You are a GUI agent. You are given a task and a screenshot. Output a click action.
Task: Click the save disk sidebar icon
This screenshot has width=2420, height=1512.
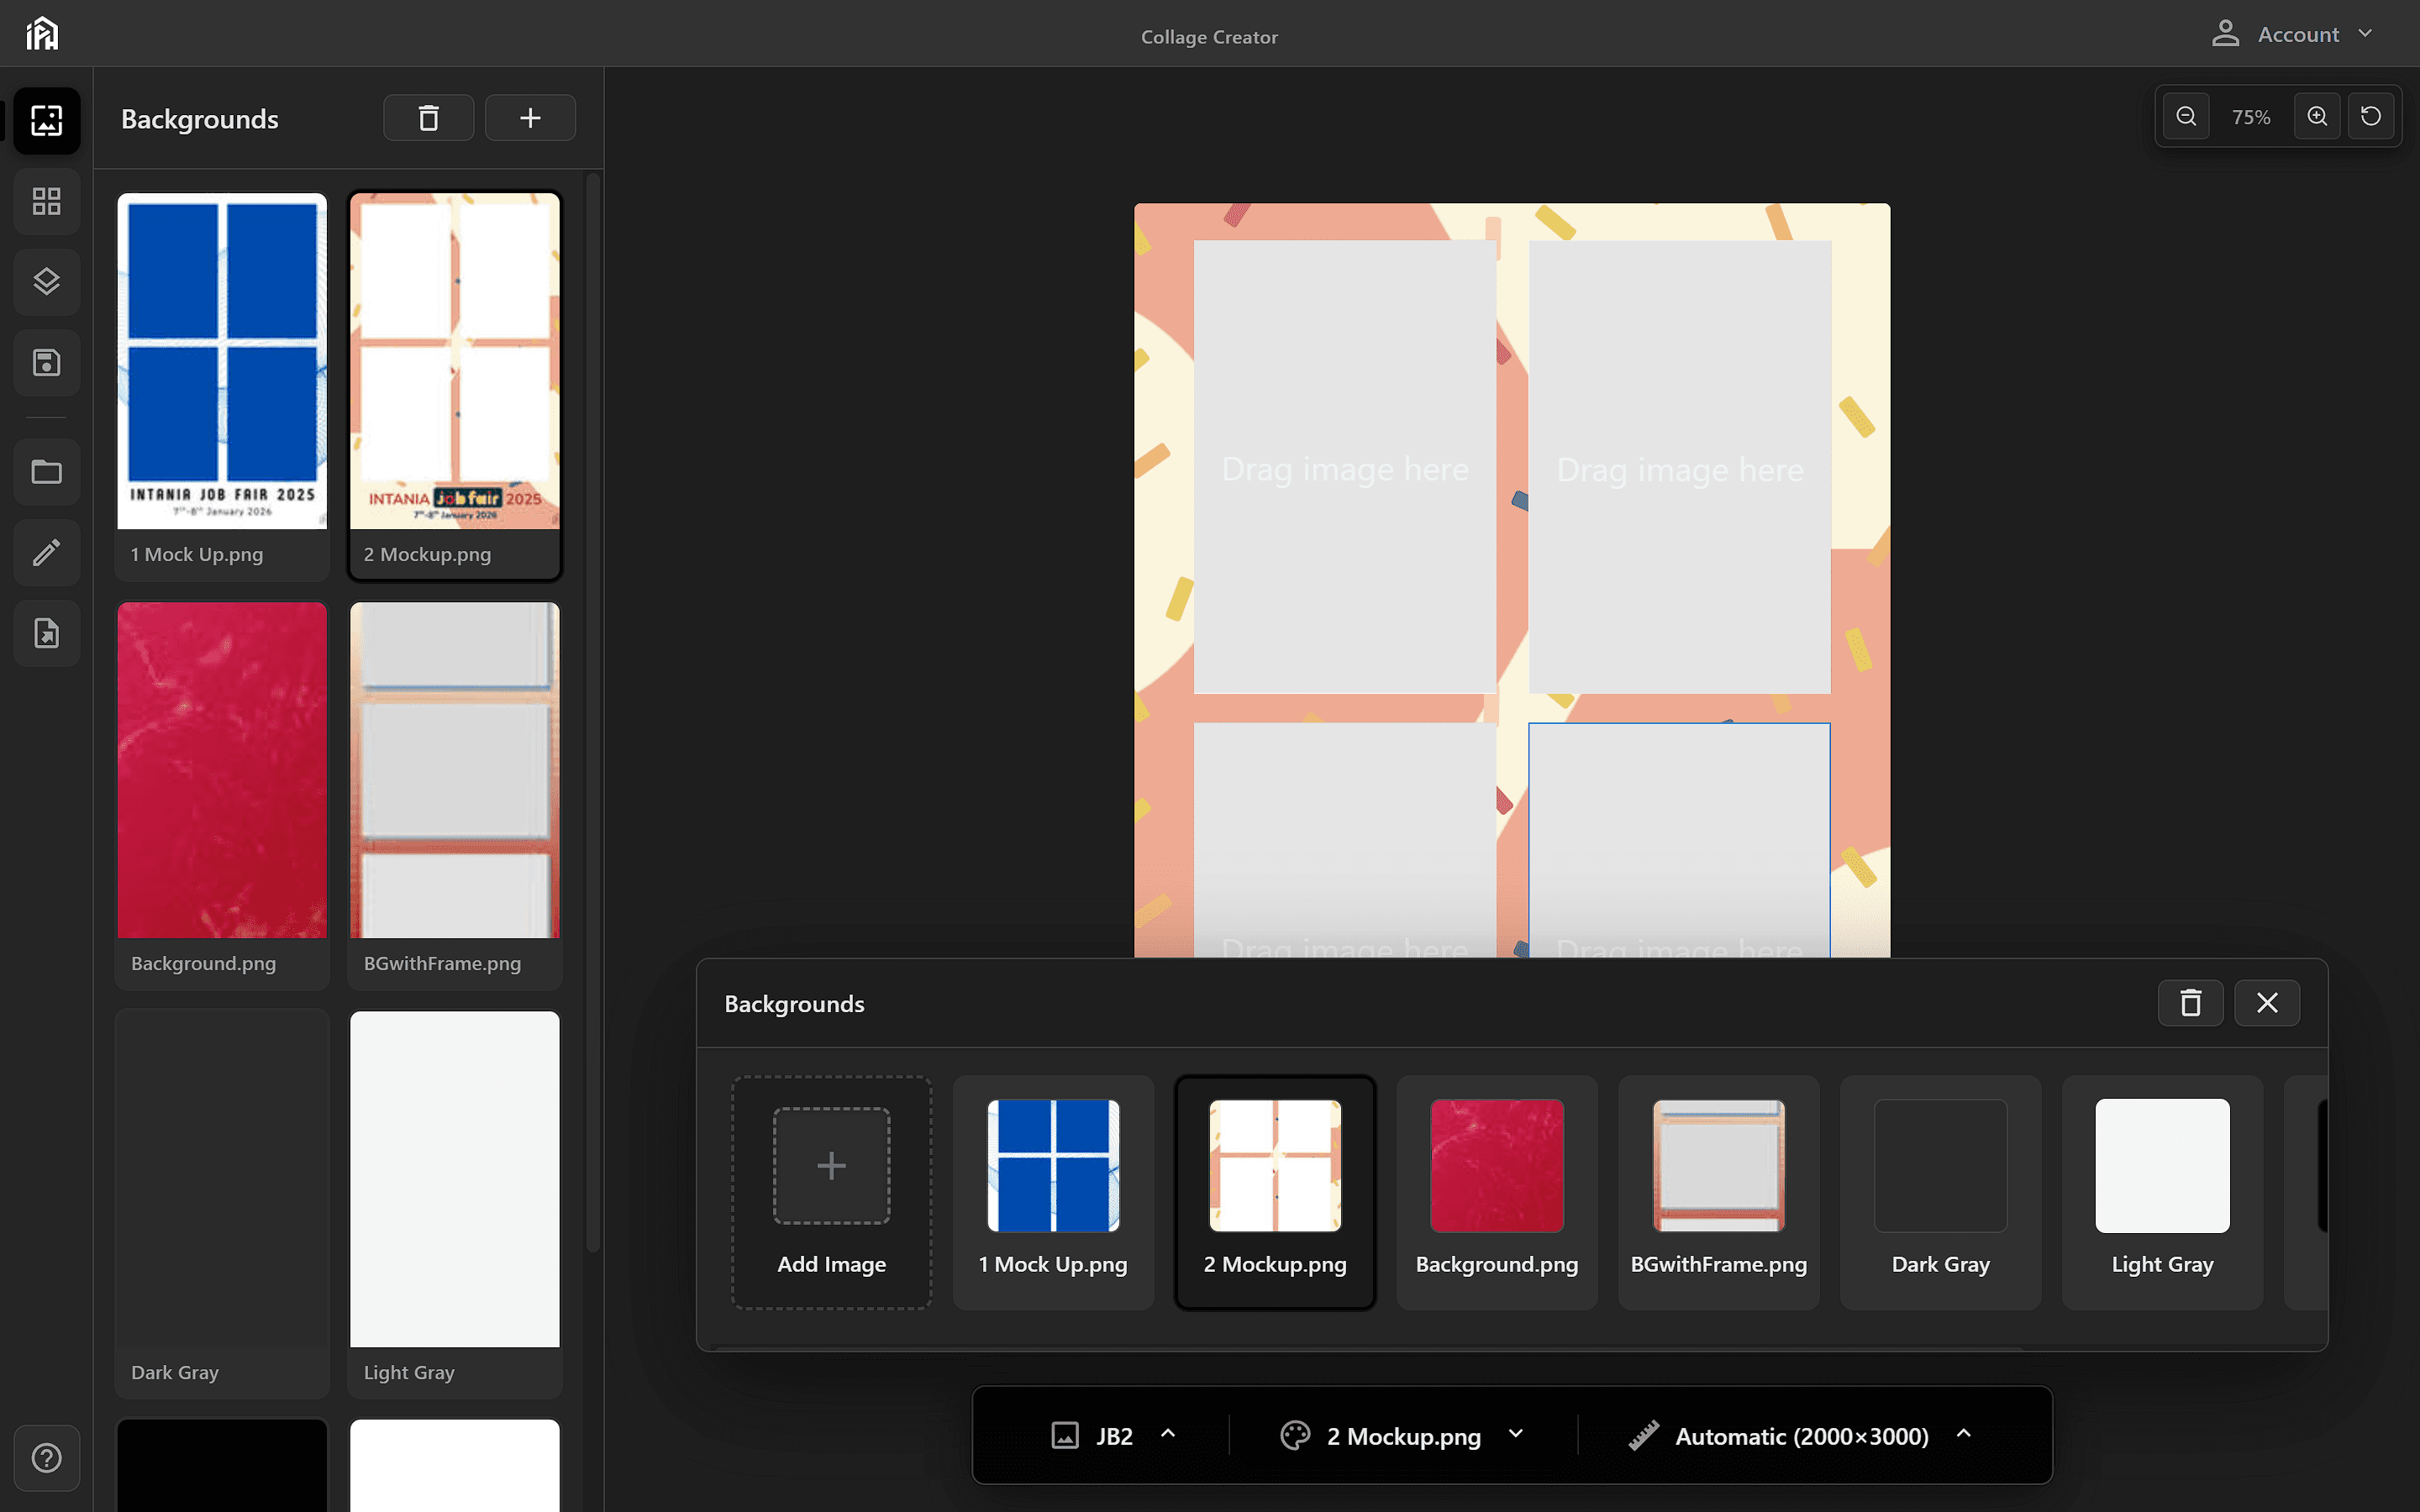[x=47, y=362]
